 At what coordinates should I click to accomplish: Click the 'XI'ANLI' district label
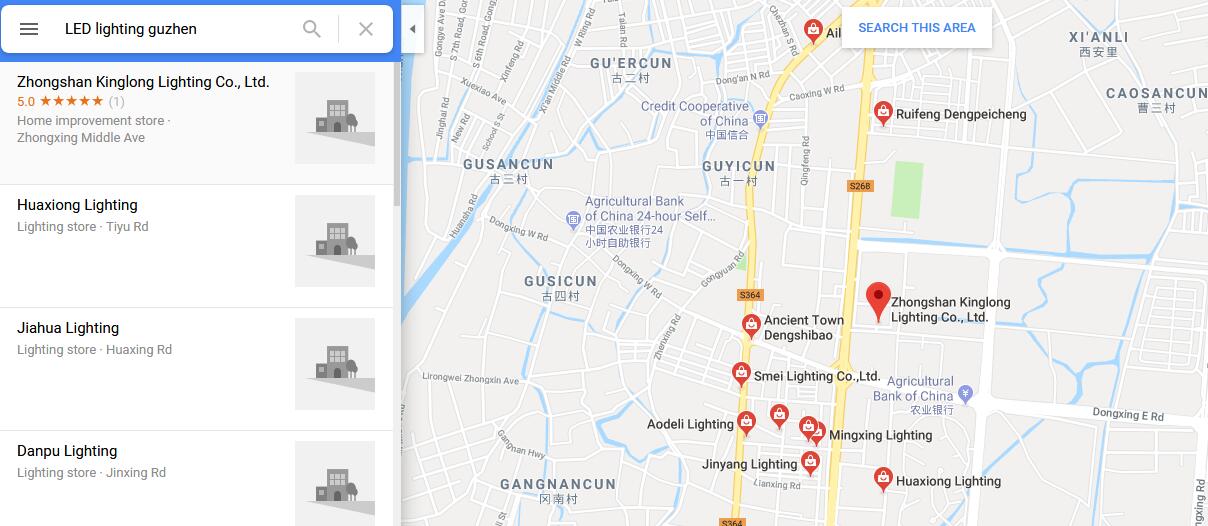1098,37
